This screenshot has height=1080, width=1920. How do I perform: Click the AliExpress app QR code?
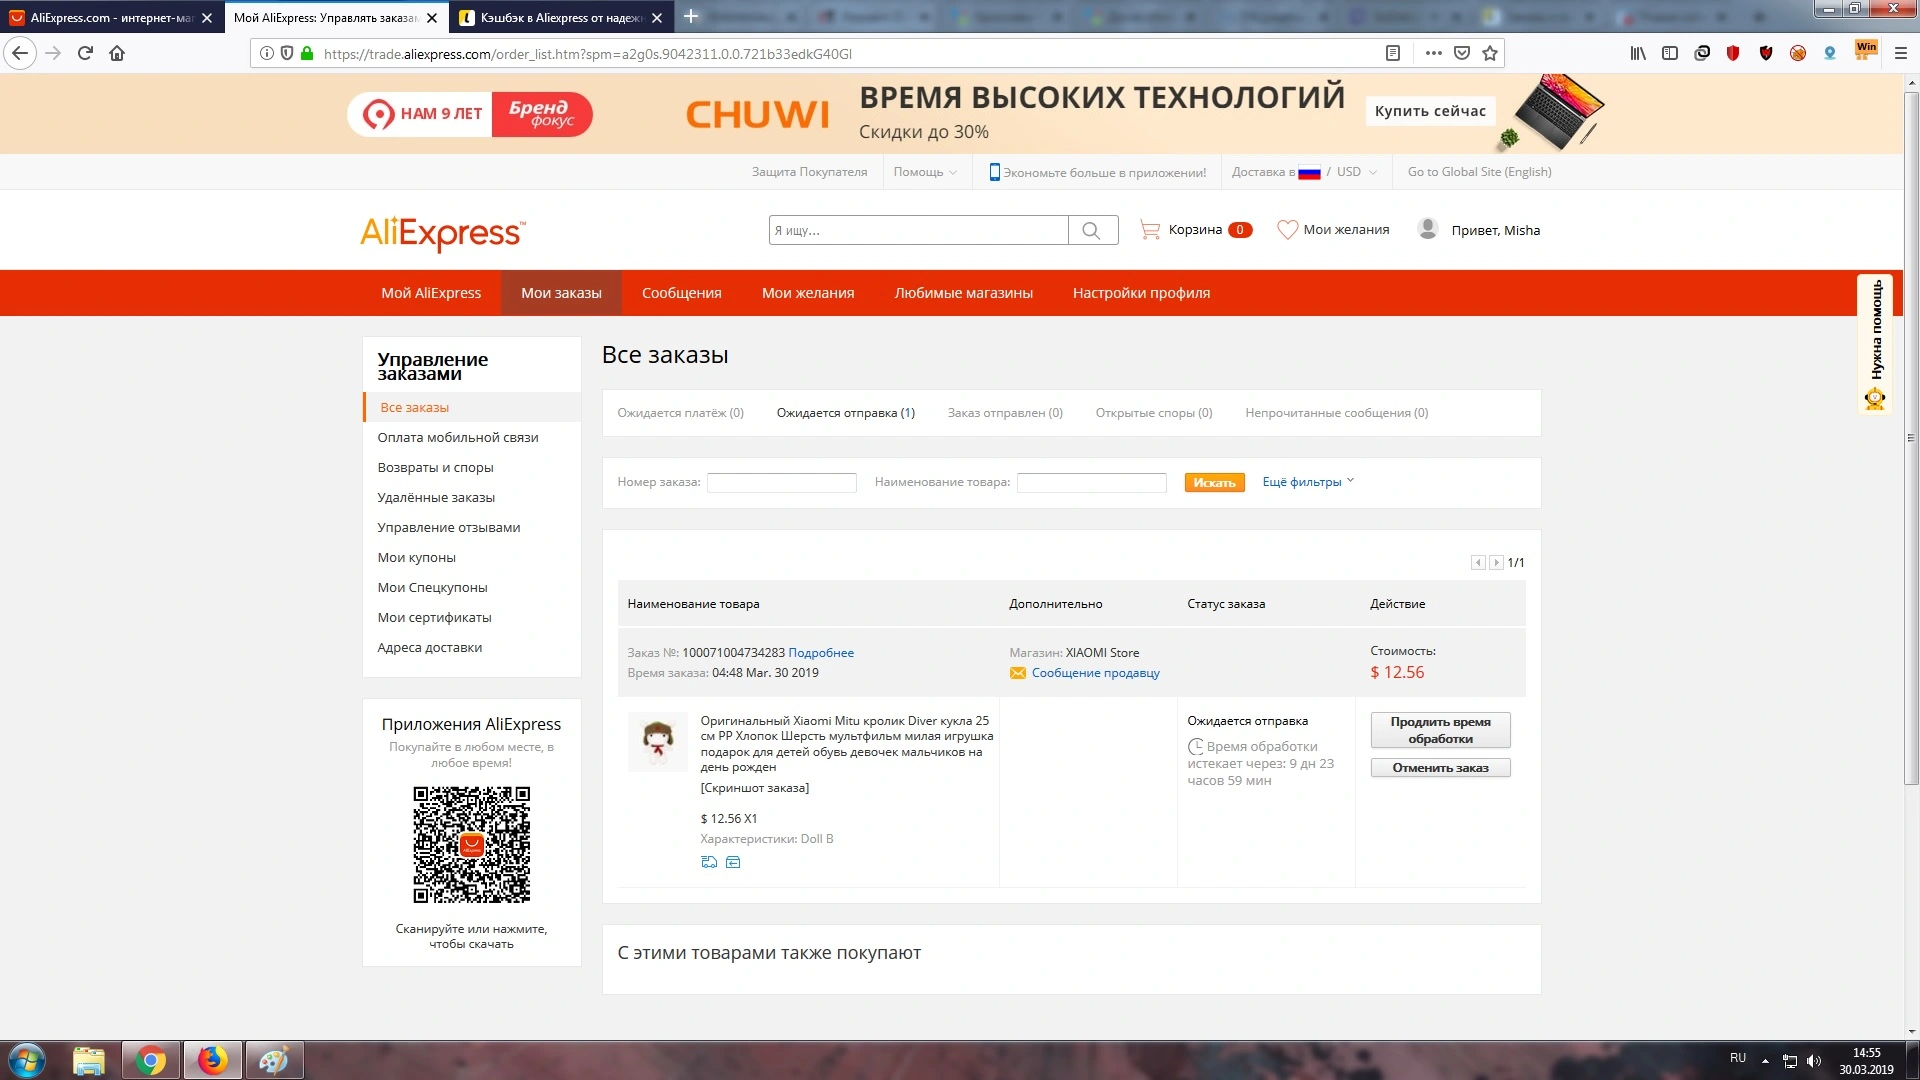[x=471, y=845]
